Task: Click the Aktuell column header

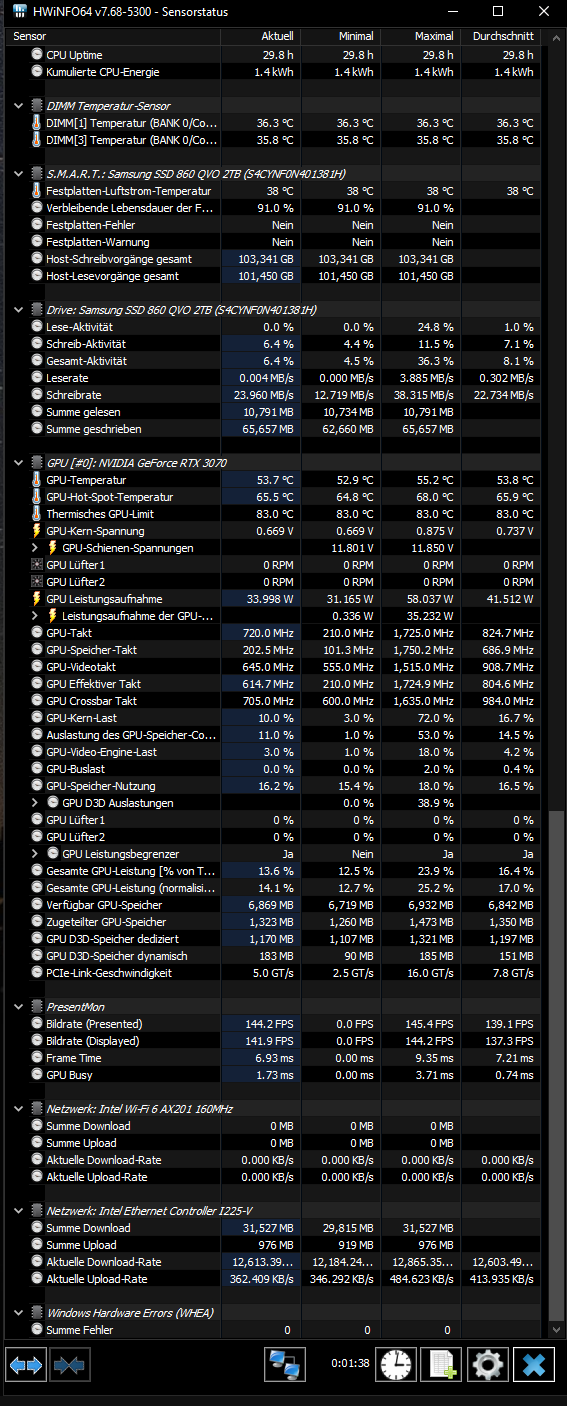Action: pos(260,35)
